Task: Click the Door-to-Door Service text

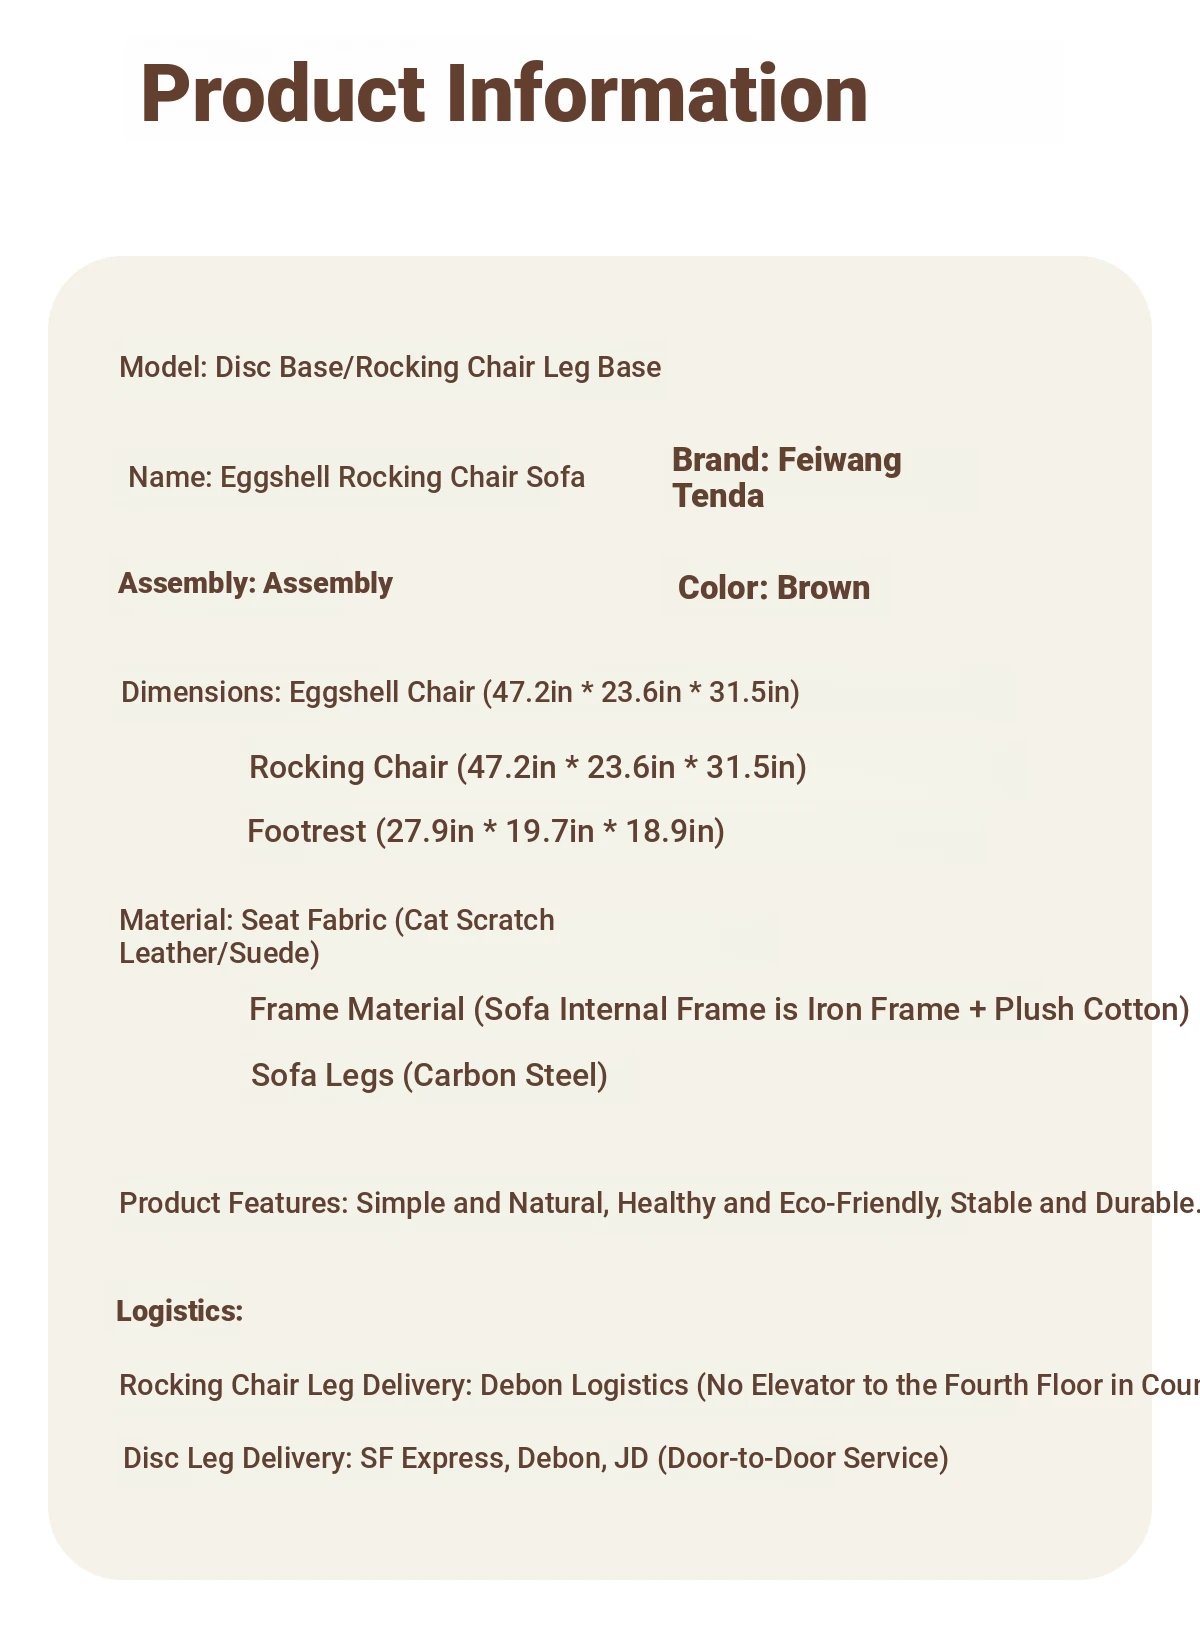Action: pos(803,1458)
